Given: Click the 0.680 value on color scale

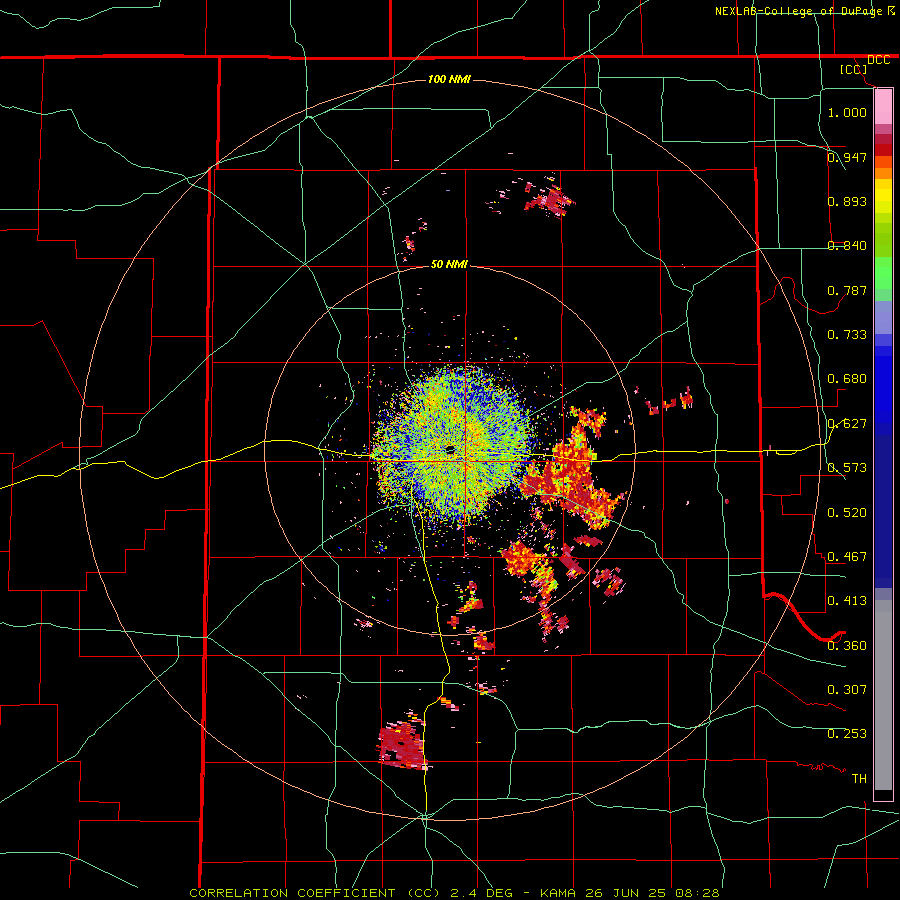Looking at the screenshot, I should click(x=847, y=379).
